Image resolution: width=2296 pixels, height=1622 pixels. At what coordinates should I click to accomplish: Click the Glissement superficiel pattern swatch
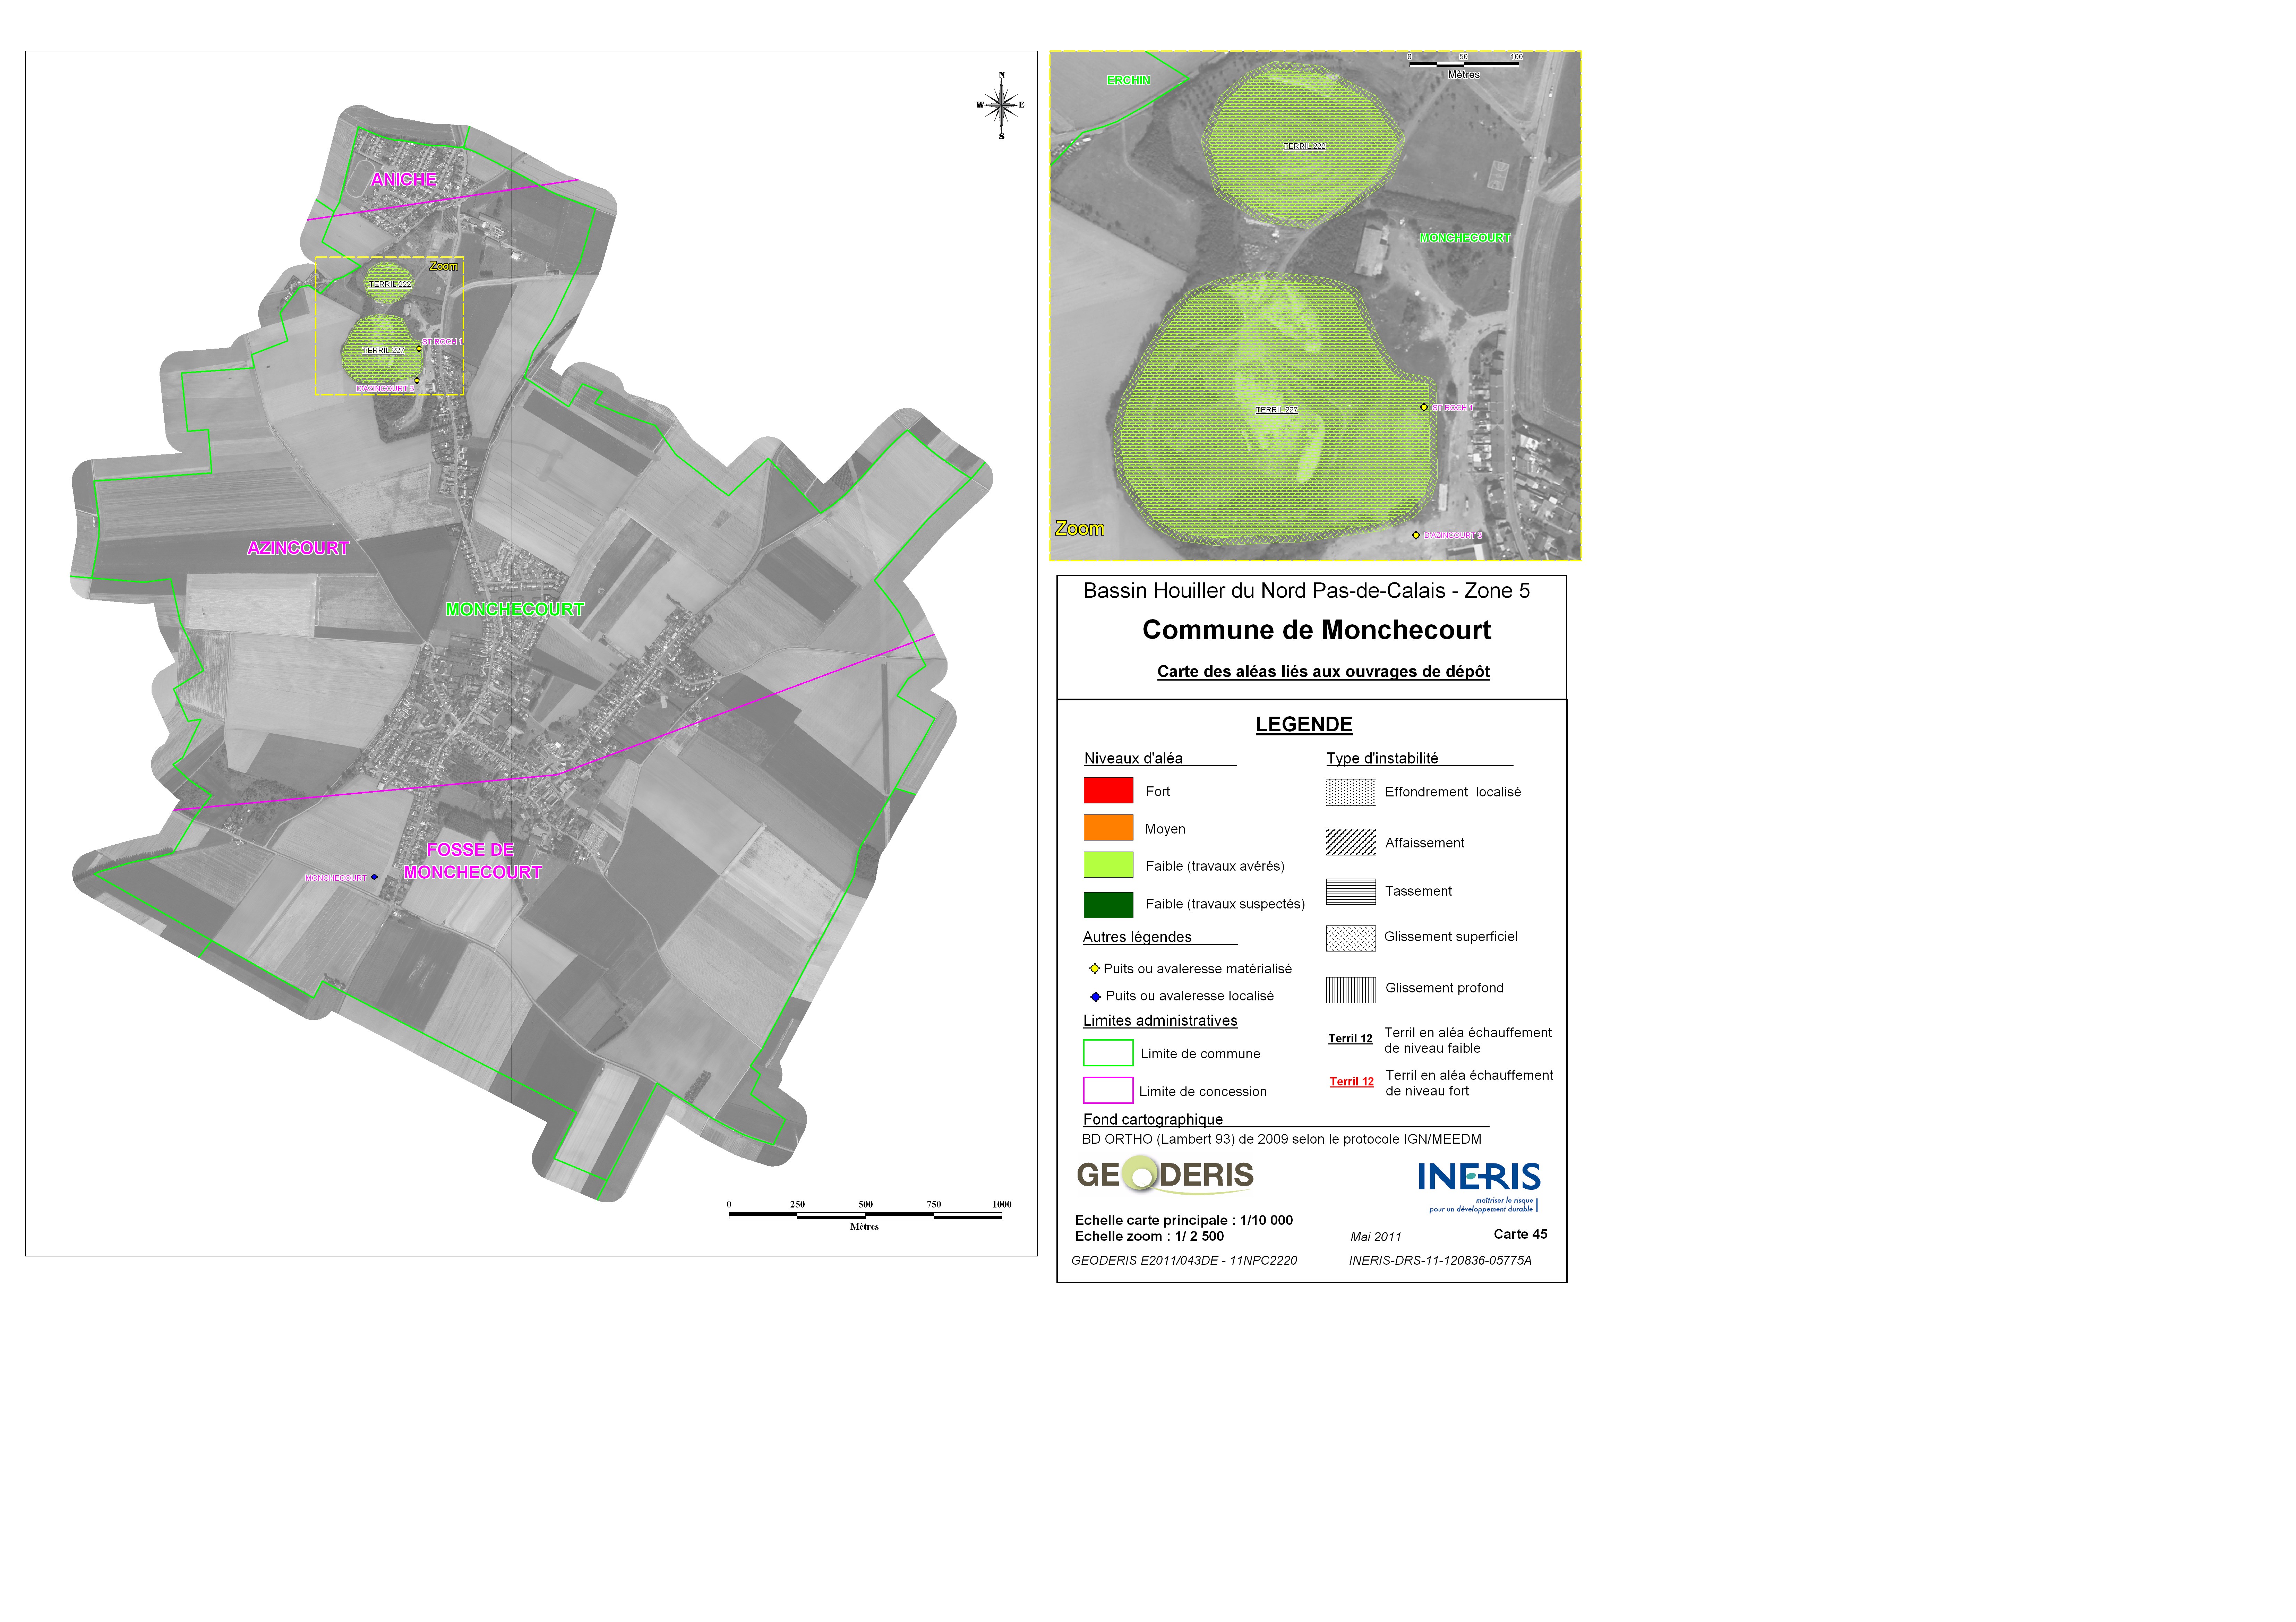tap(1351, 938)
